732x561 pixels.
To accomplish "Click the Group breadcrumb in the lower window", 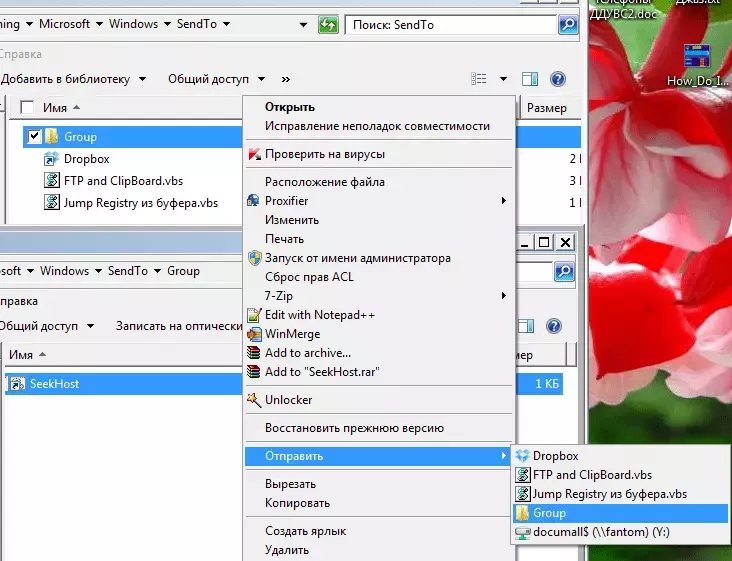I will (183, 271).
